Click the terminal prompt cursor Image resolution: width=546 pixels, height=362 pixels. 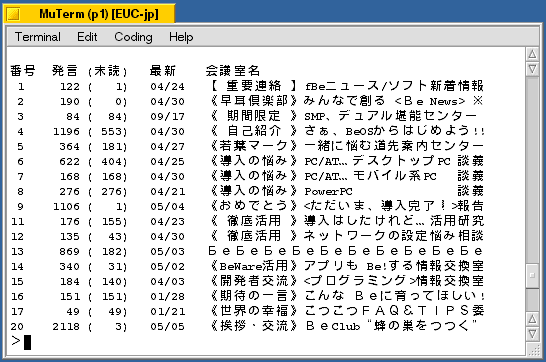(28, 342)
